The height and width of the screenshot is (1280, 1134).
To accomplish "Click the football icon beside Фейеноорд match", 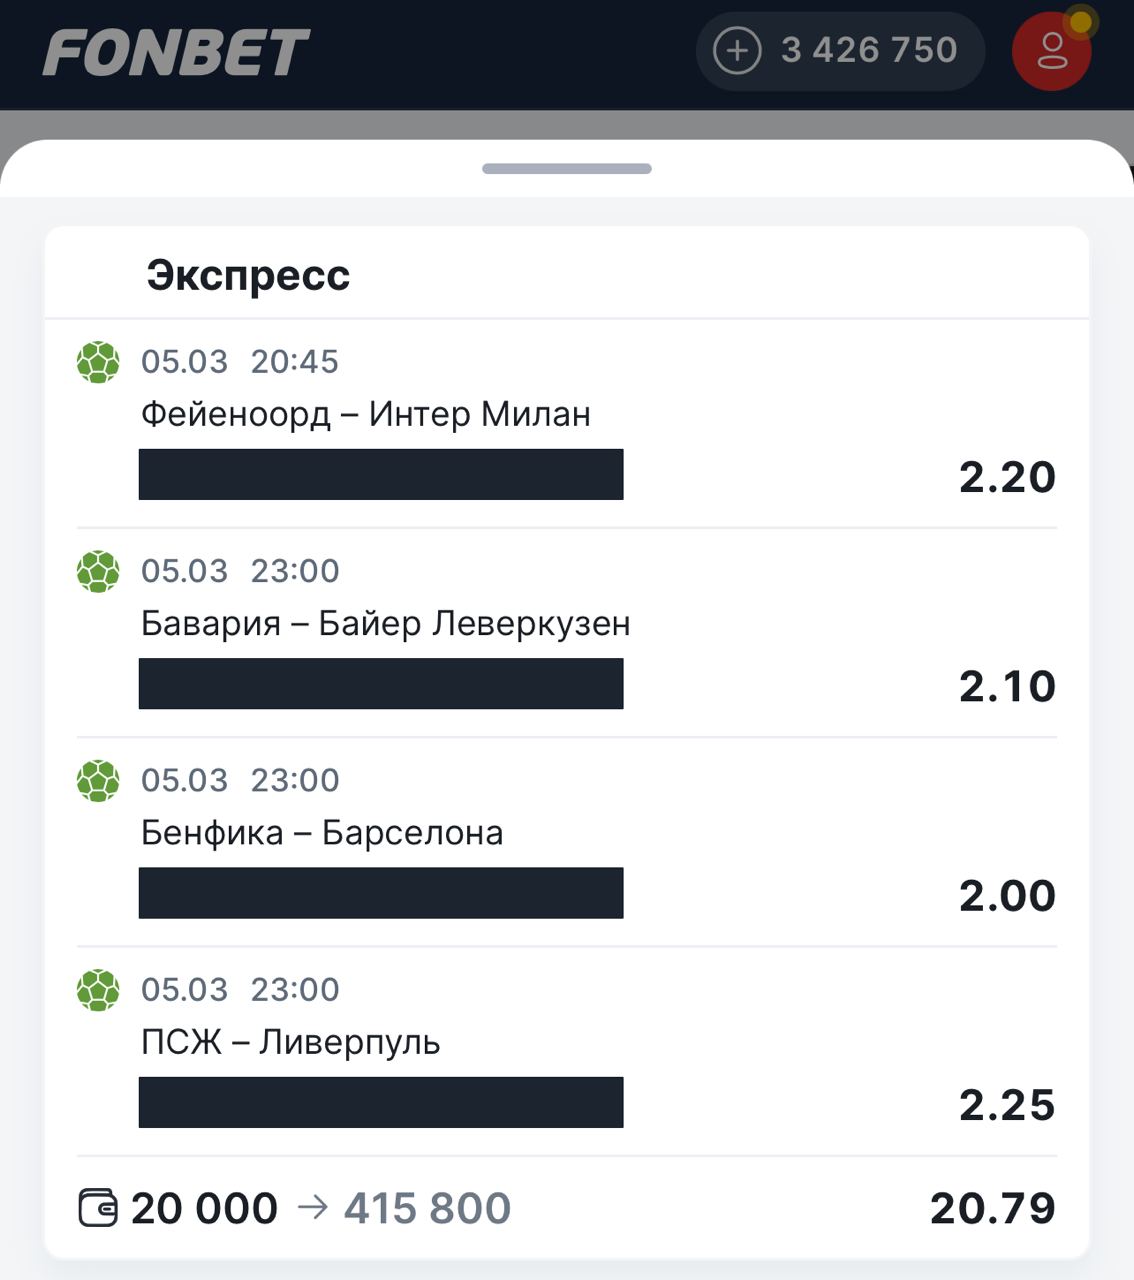I will click(98, 362).
